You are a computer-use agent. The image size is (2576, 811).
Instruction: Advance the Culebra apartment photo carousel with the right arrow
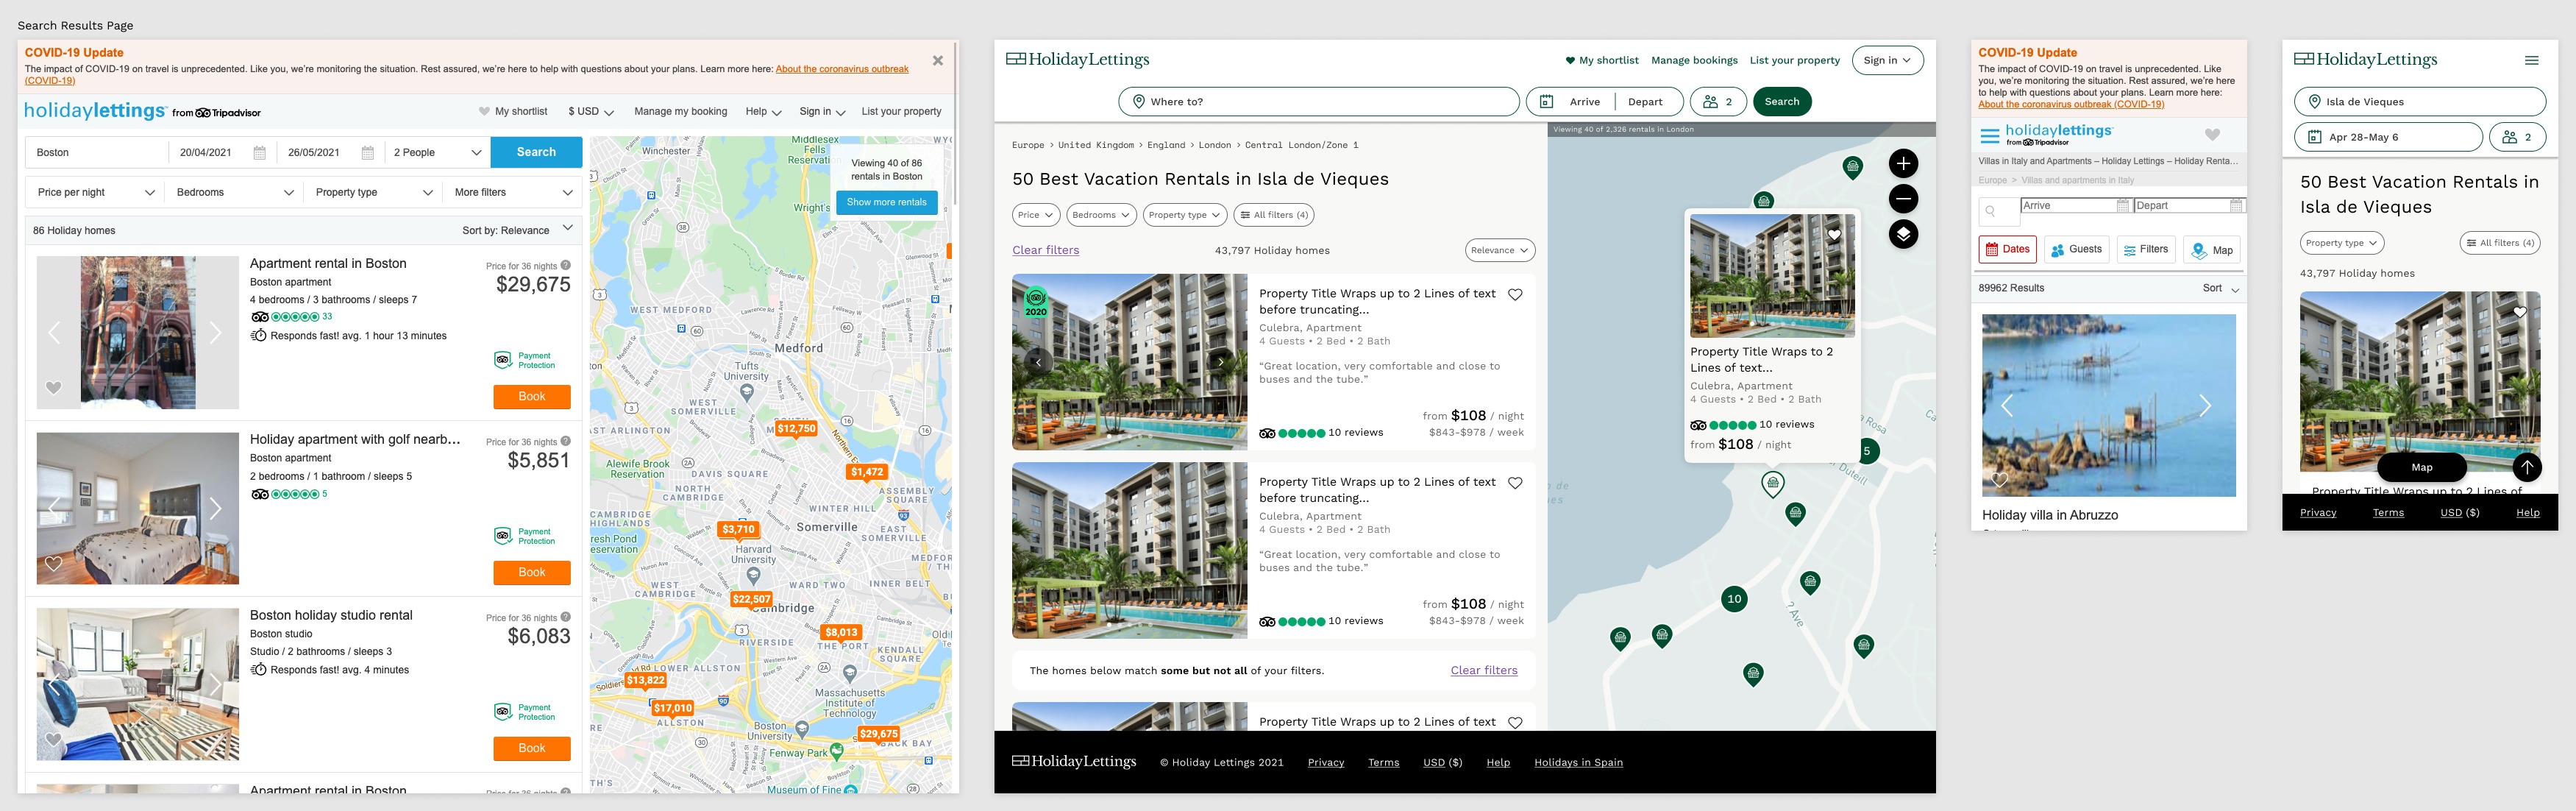click(1220, 361)
